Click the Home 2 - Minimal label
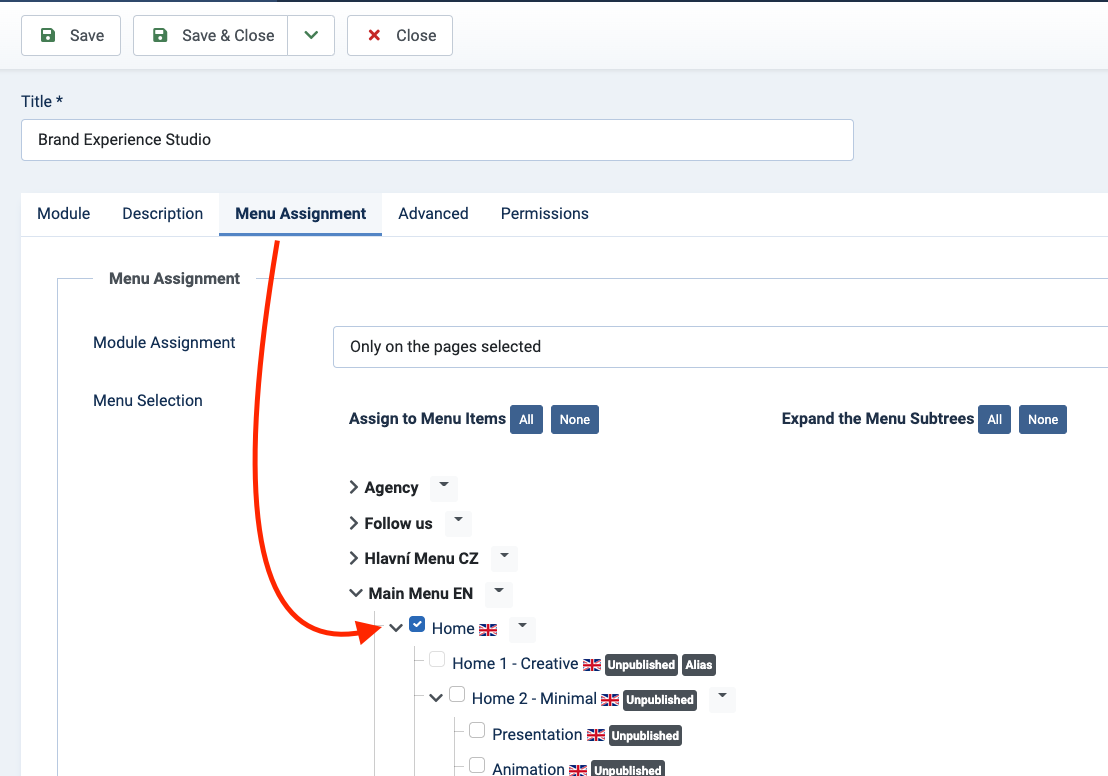1108x776 pixels. 534,698
